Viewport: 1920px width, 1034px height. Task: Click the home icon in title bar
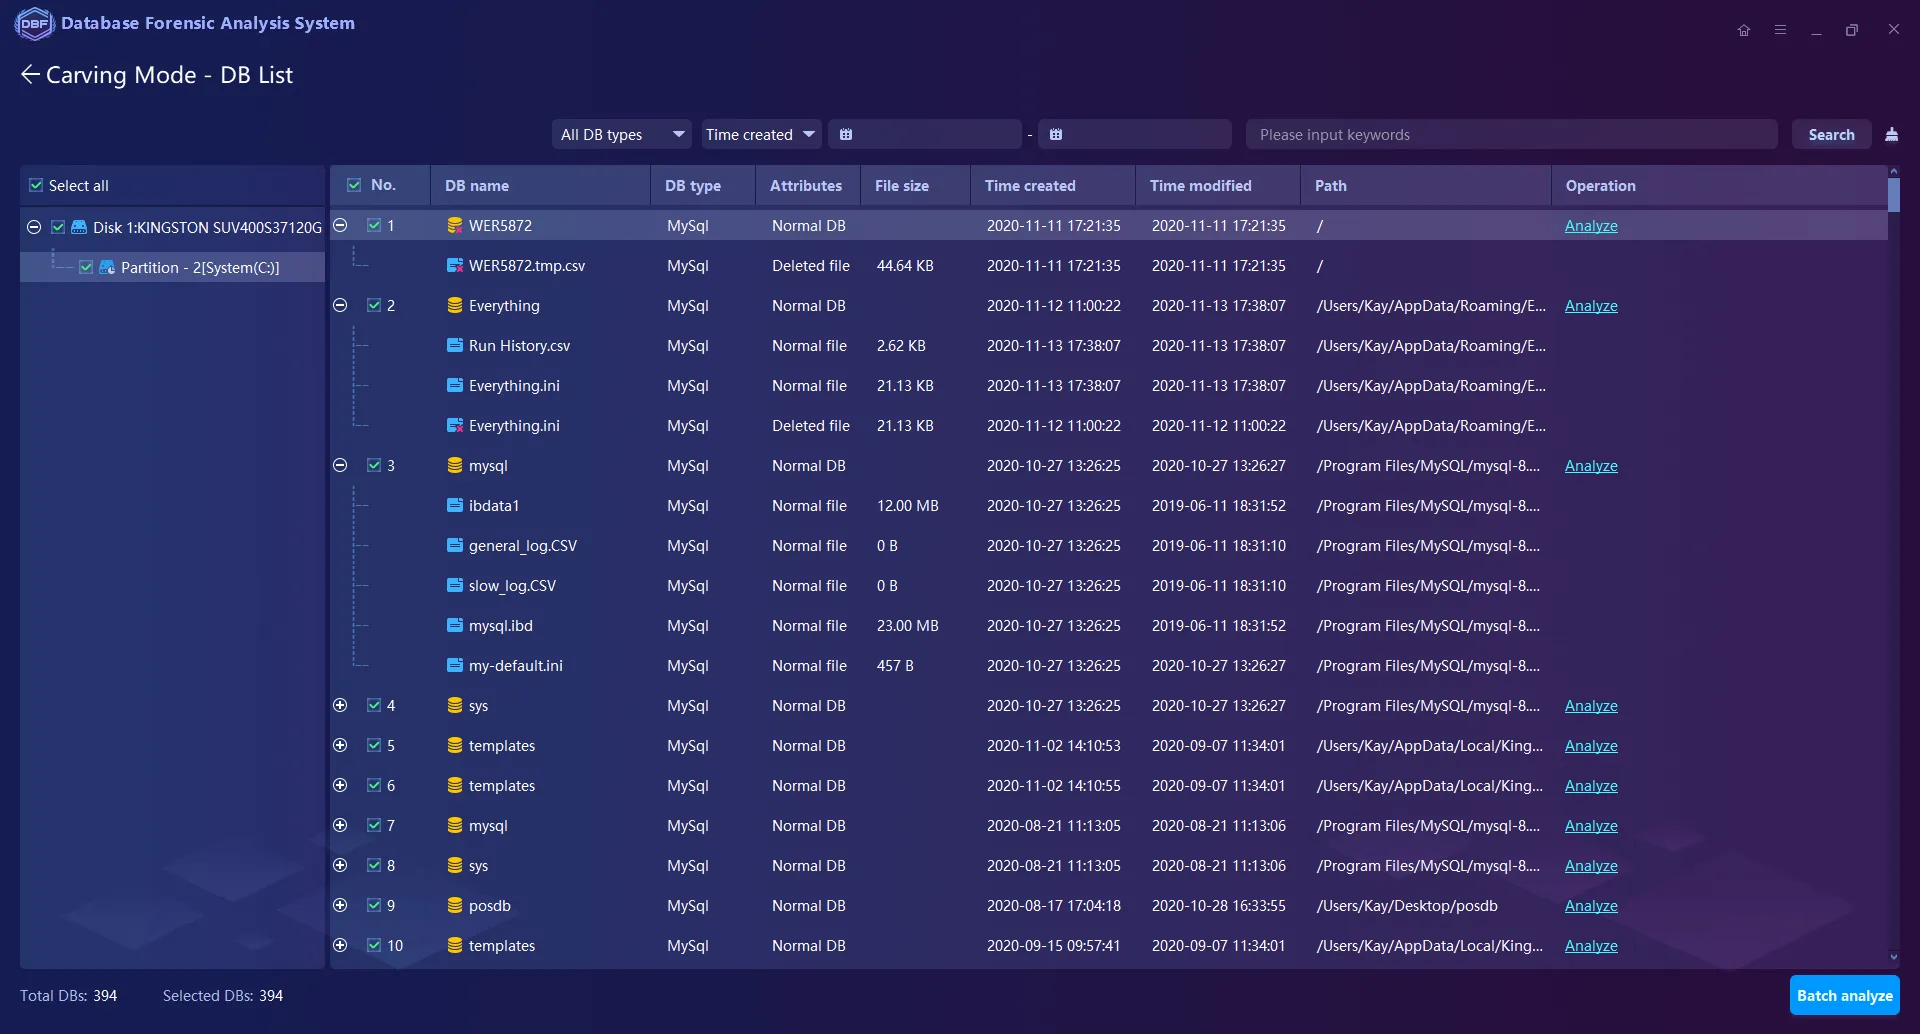pyautogui.click(x=1744, y=30)
